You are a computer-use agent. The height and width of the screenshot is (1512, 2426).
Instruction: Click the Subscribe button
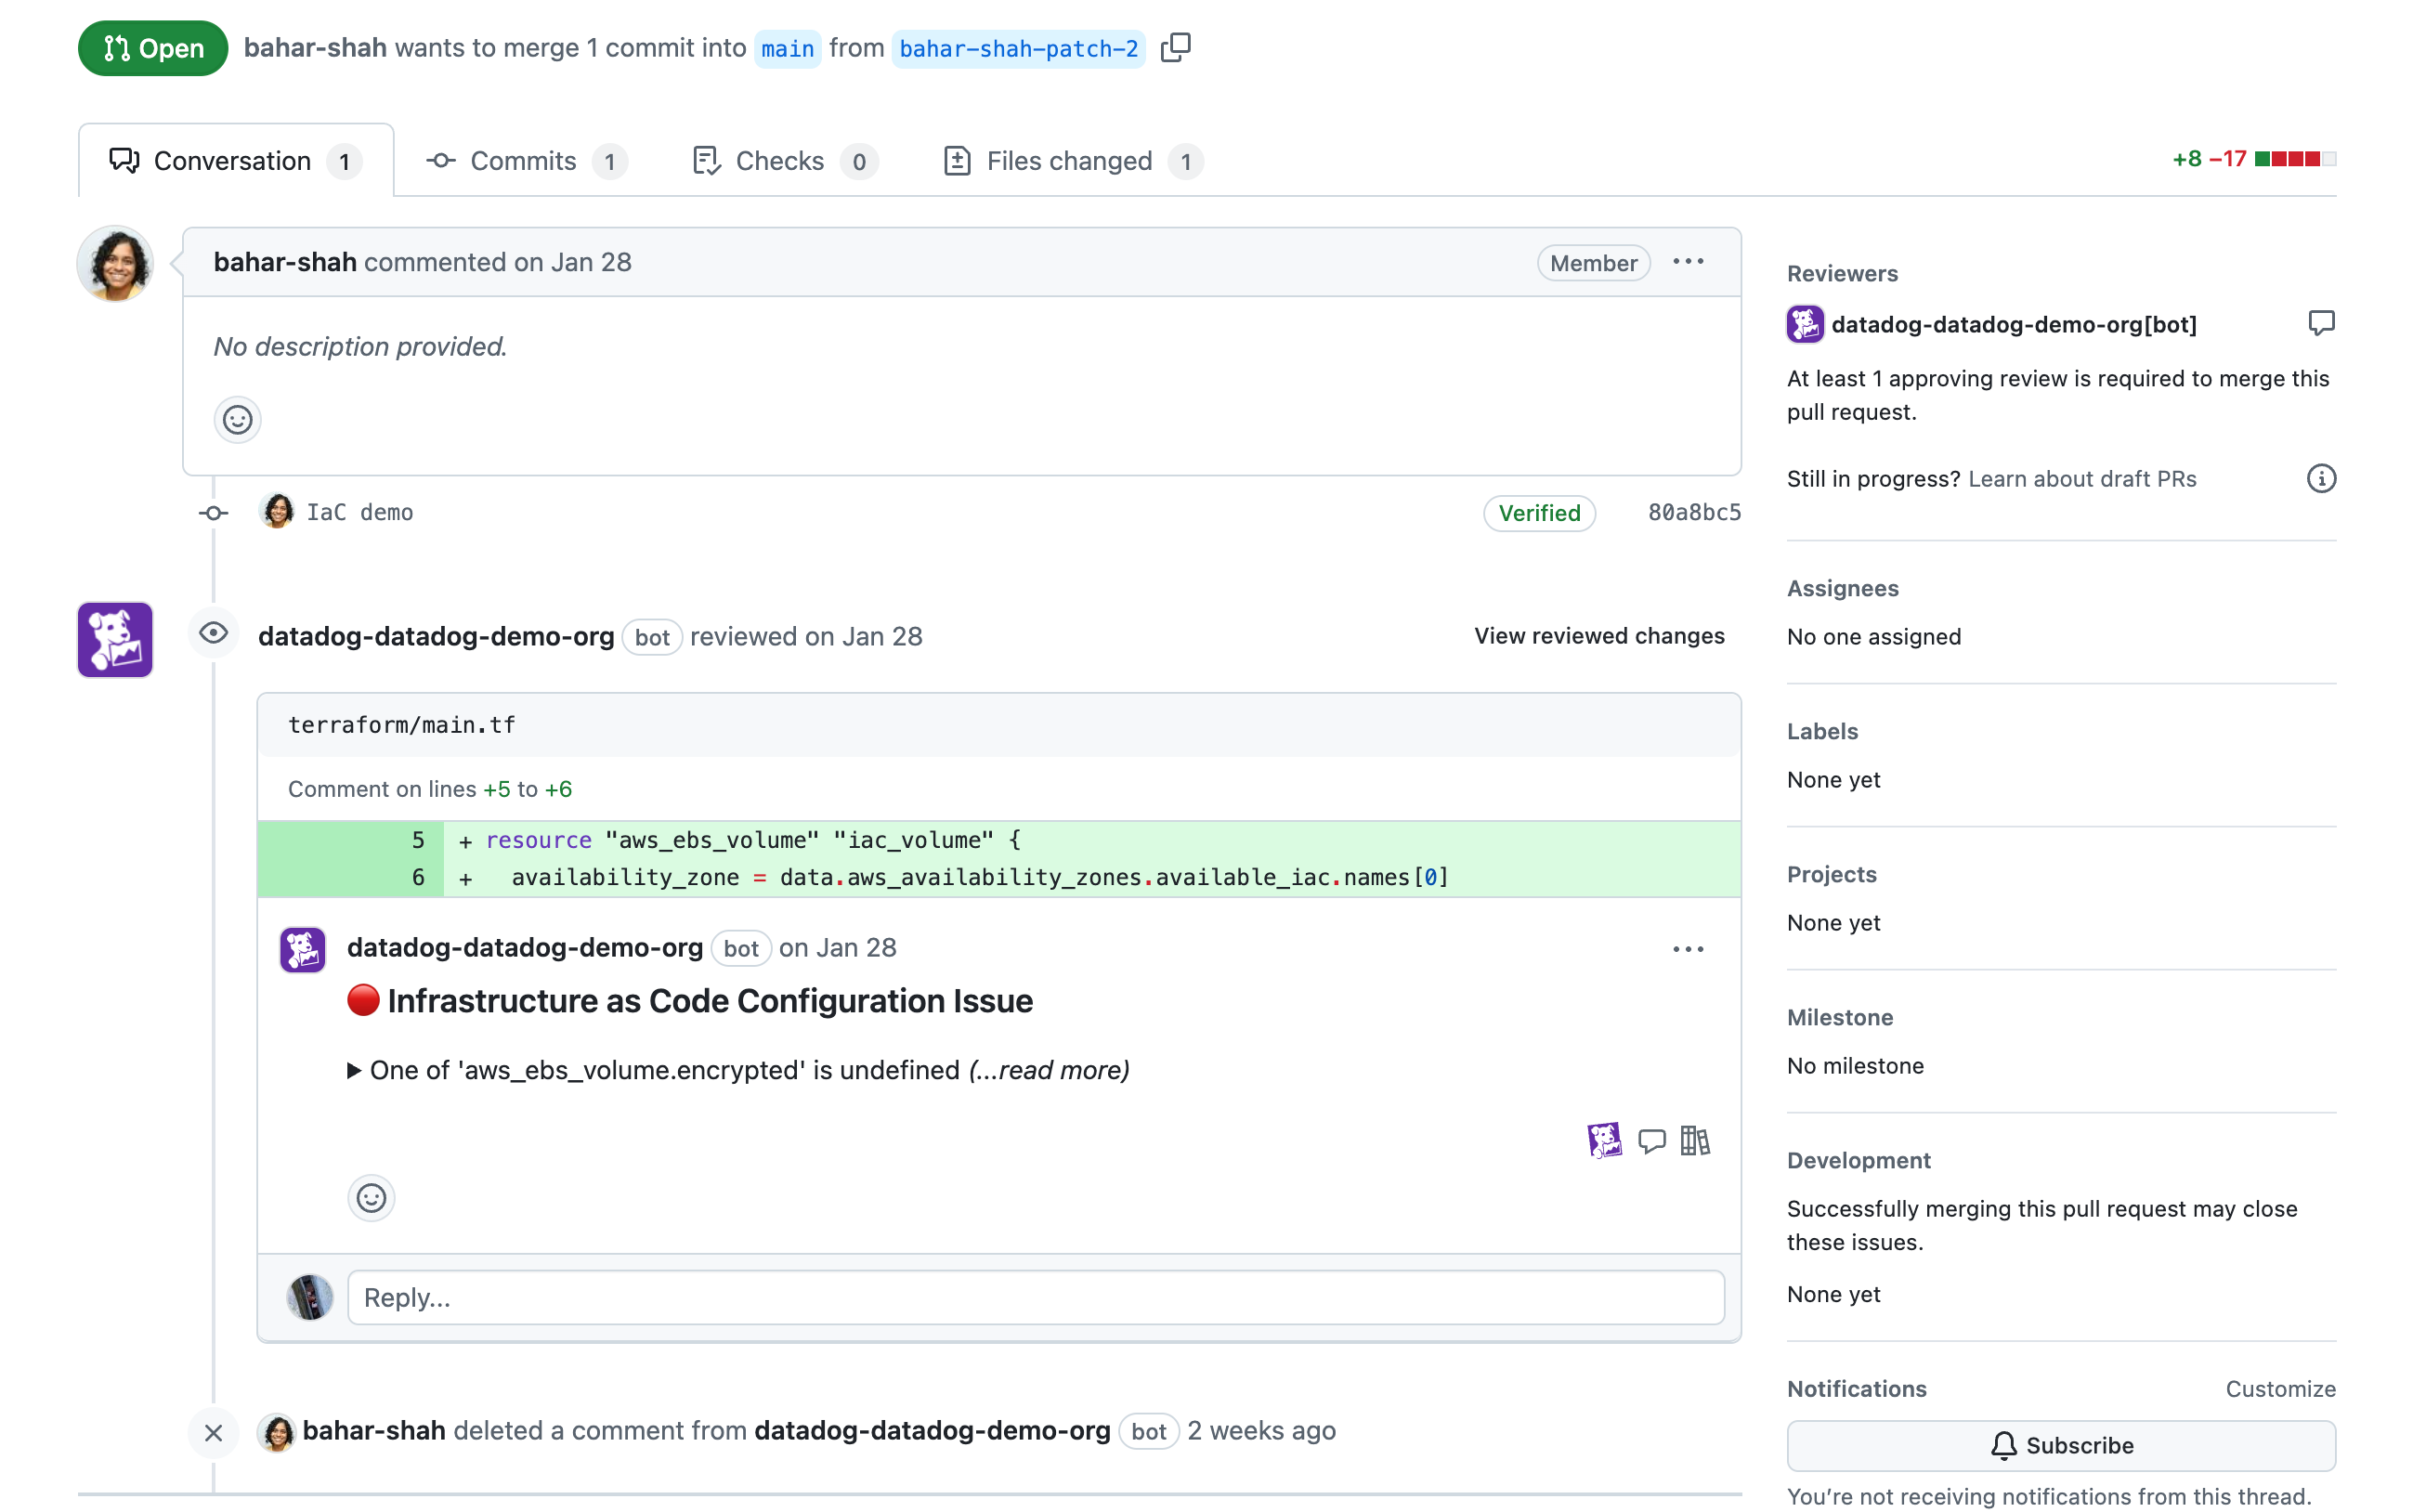pyautogui.click(x=2060, y=1445)
